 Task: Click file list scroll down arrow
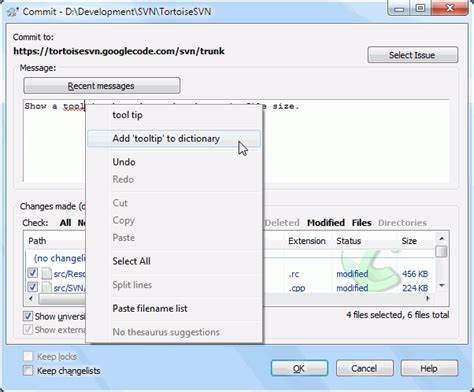442,285
